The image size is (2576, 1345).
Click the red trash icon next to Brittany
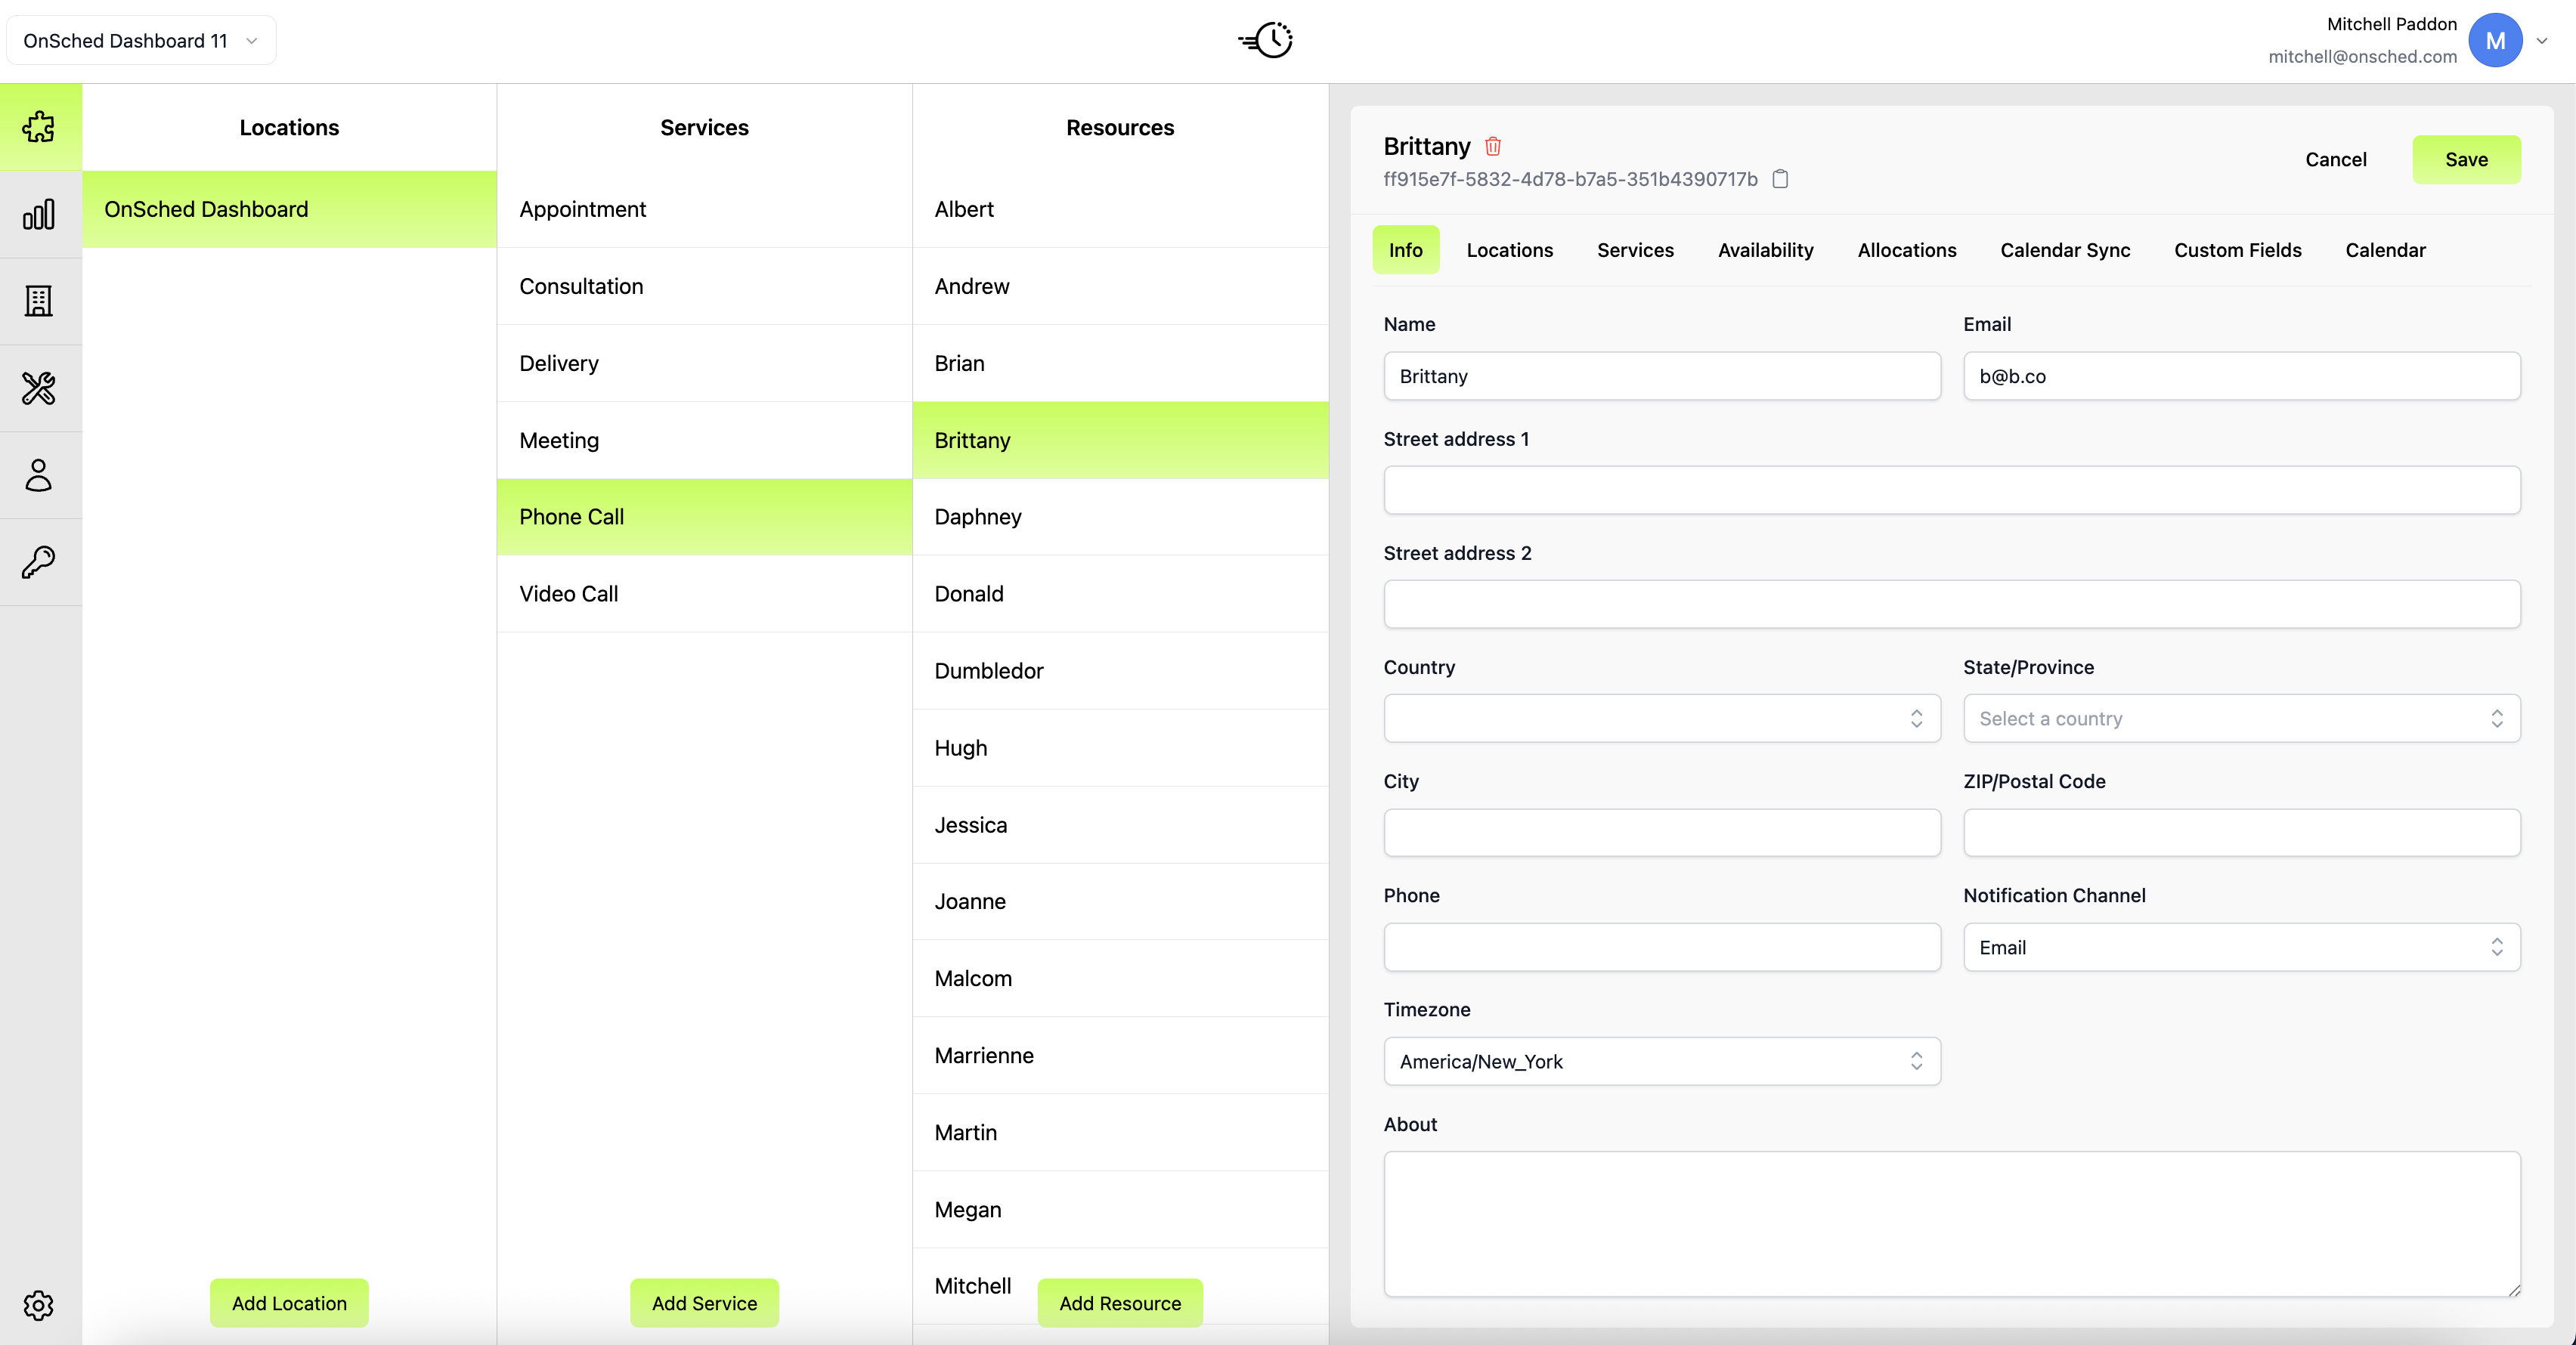1493,146
